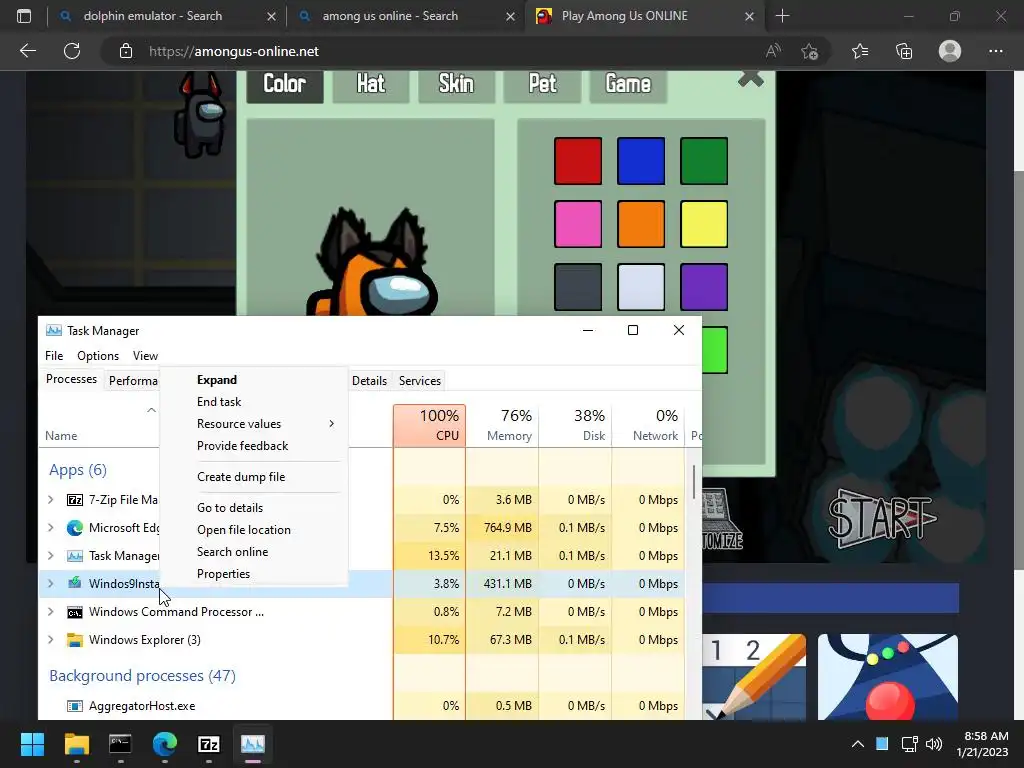
Task: Open Command Prompt from the taskbar
Action: tap(120, 744)
